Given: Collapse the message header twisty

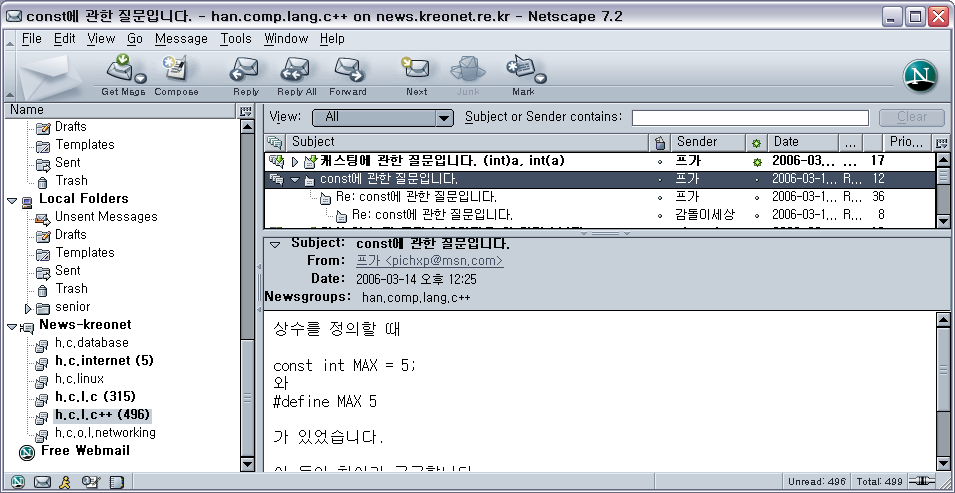Looking at the screenshot, I should pos(275,244).
